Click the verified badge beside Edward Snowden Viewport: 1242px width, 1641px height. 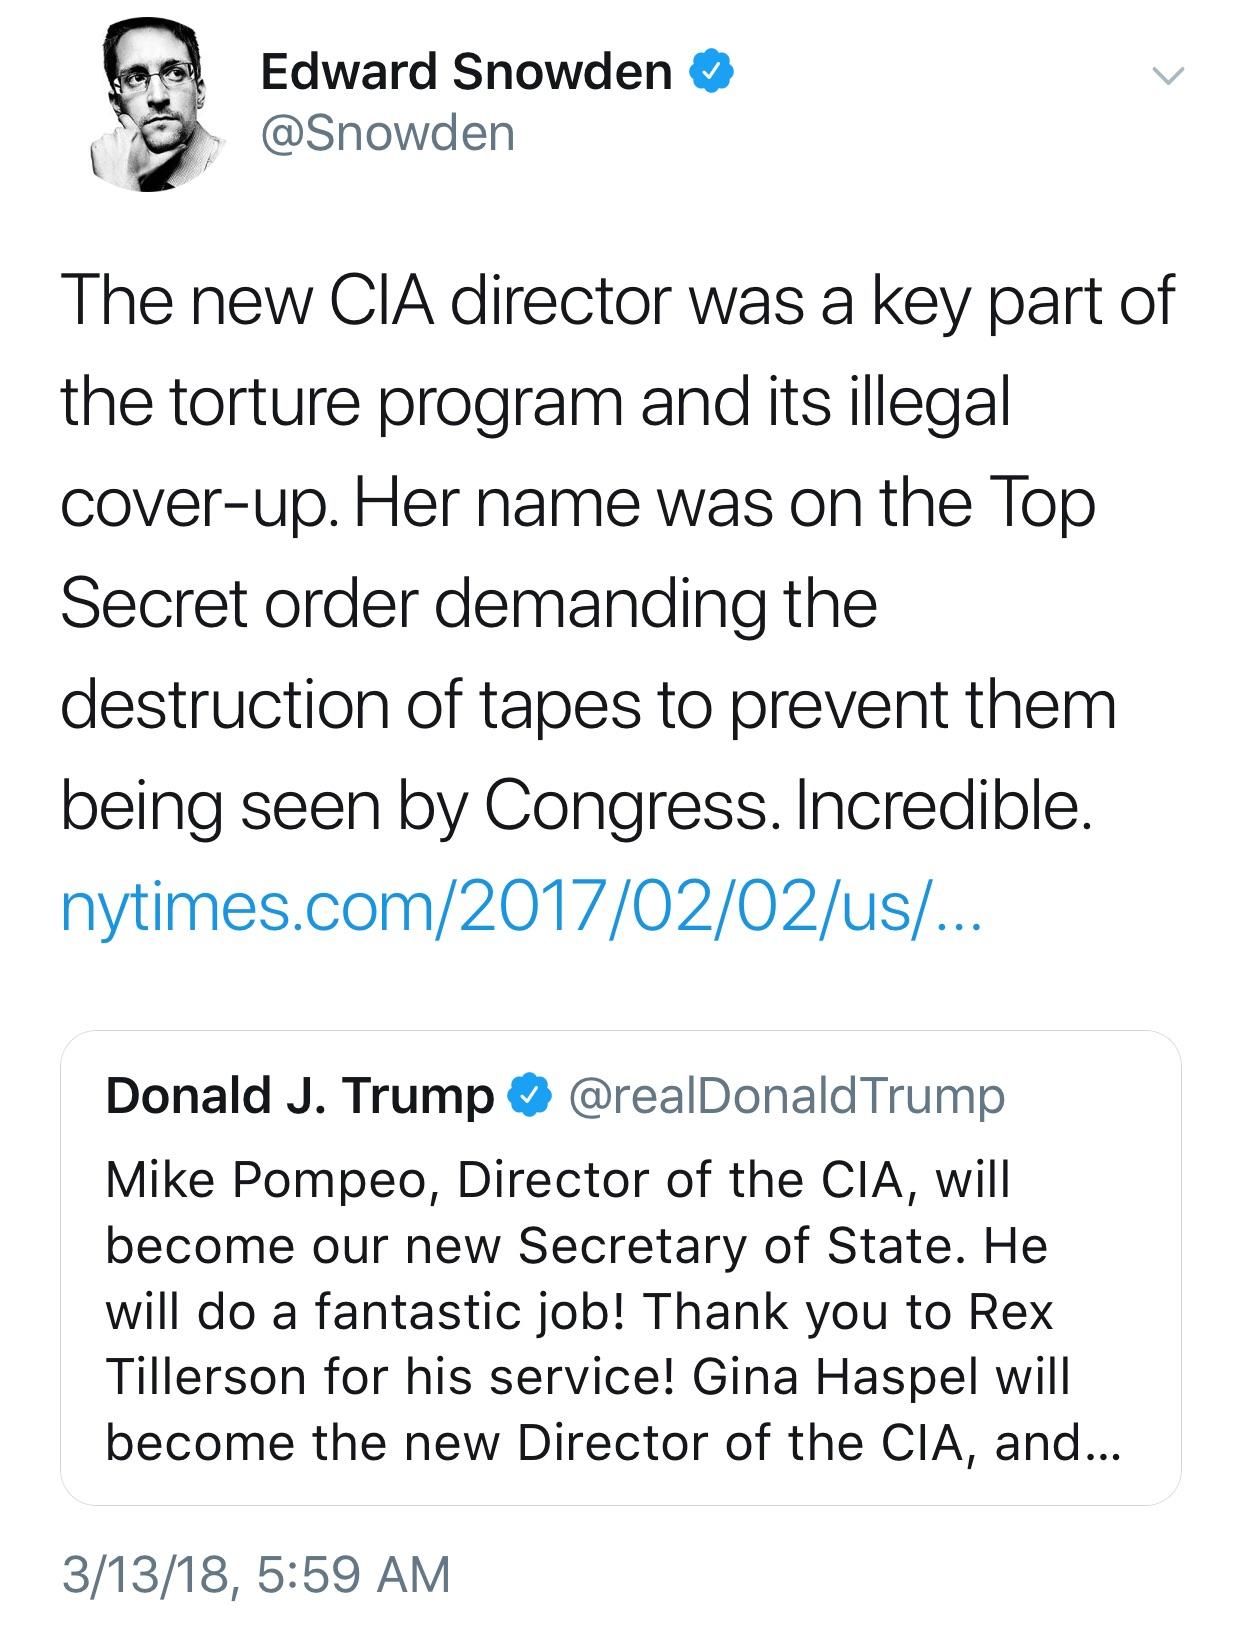coord(714,72)
